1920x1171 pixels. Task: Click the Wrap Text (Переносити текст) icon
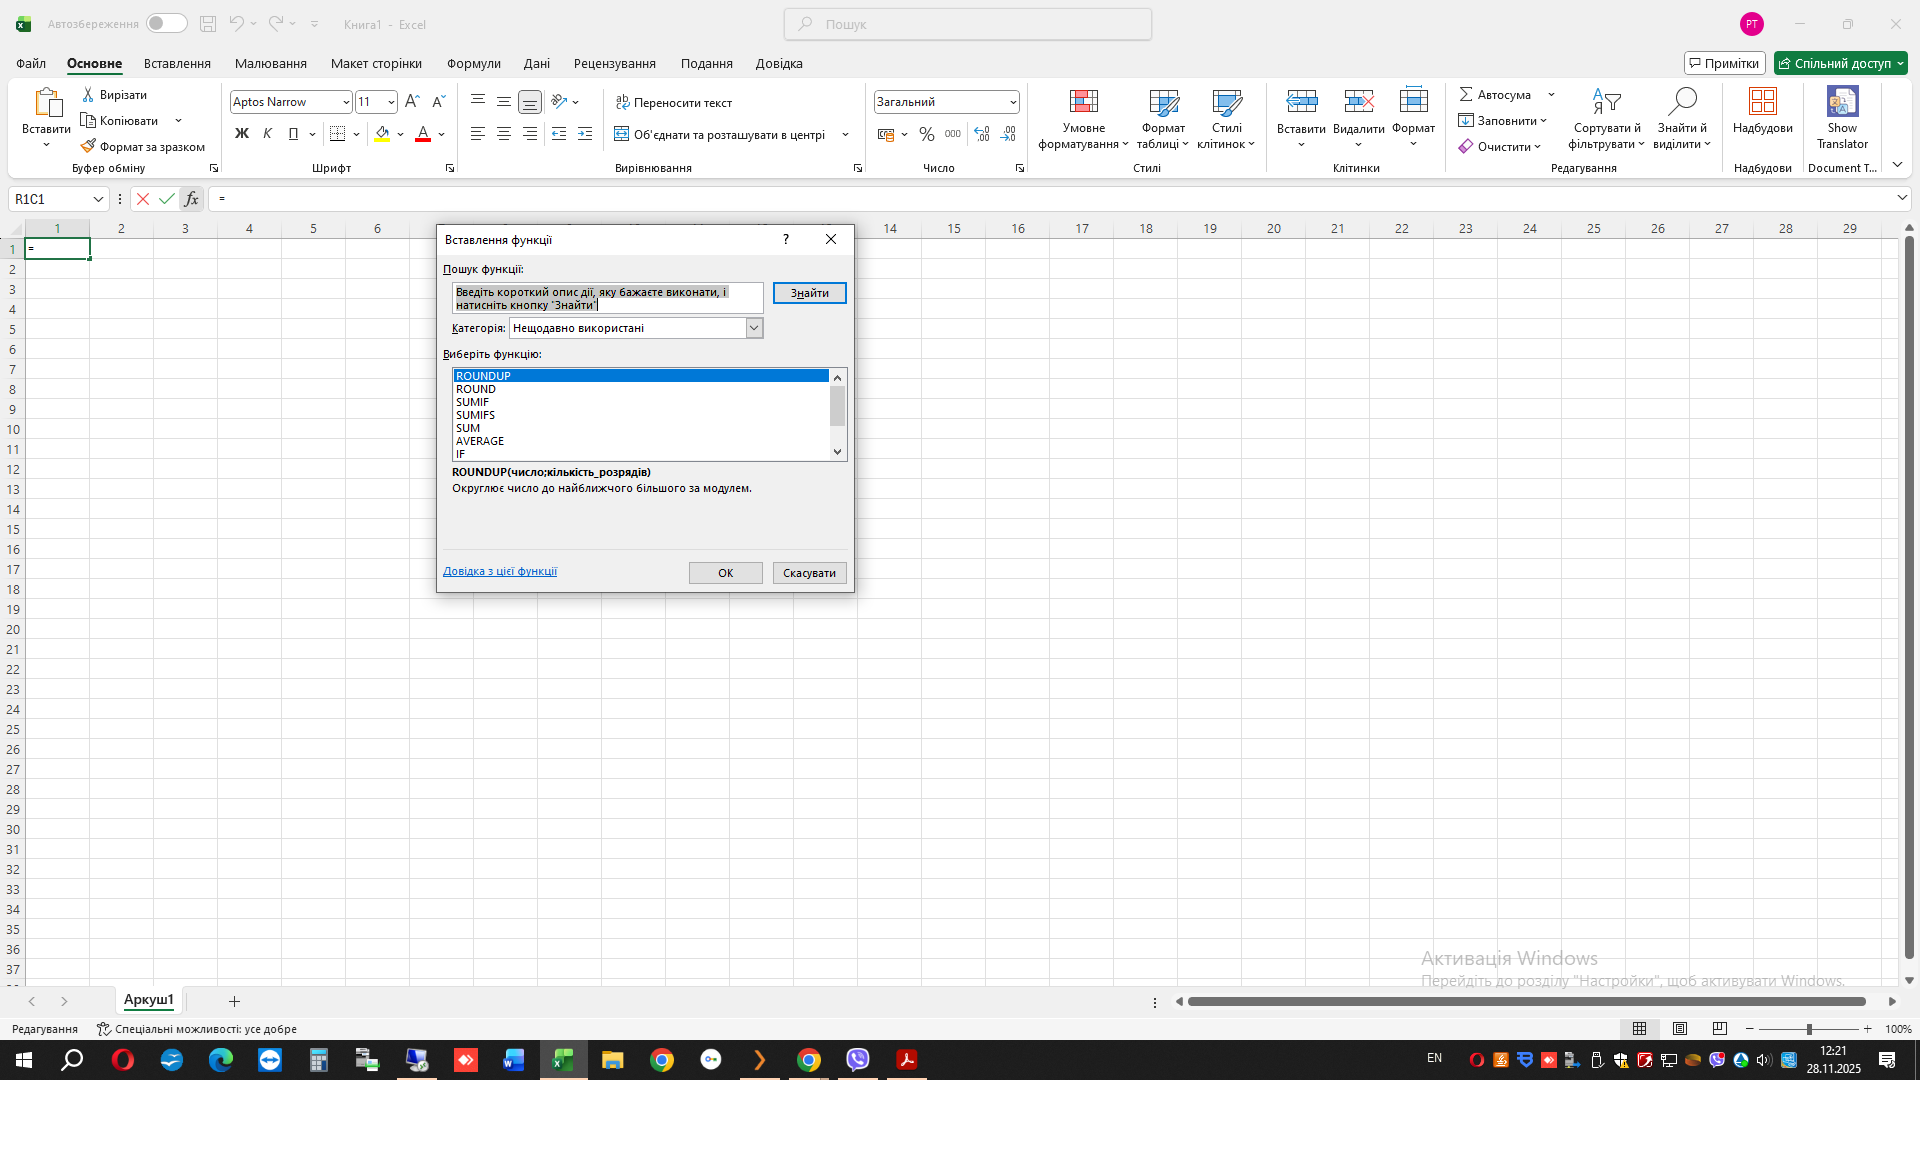[x=622, y=102]
